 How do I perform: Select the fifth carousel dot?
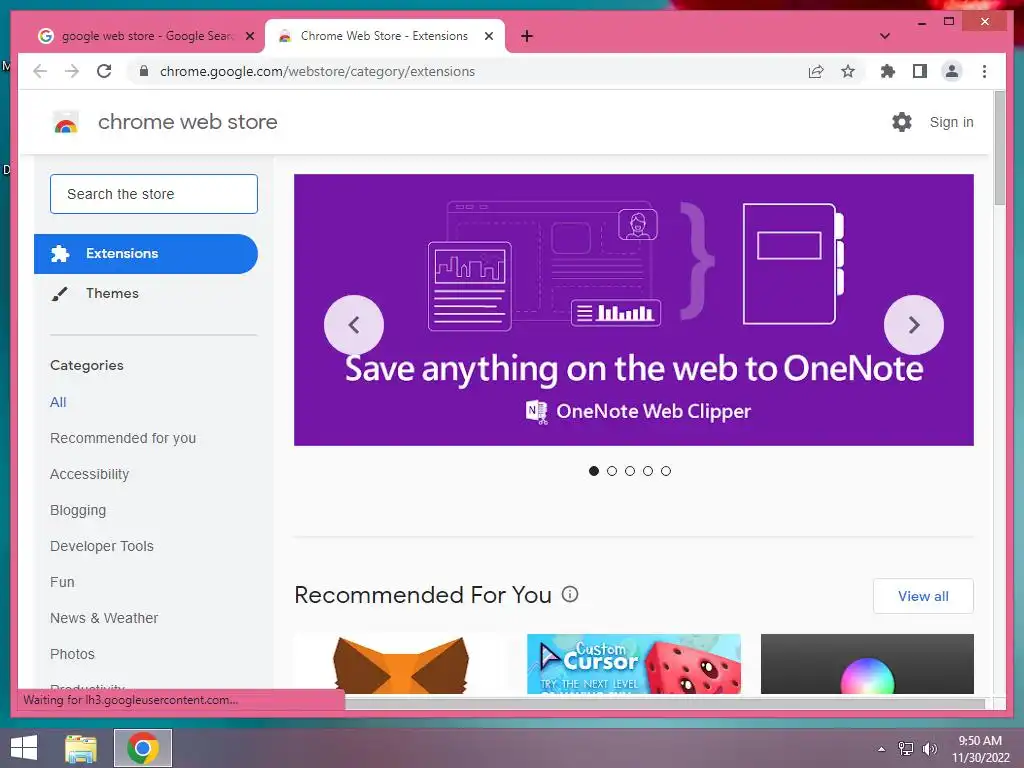pos(665,471)
